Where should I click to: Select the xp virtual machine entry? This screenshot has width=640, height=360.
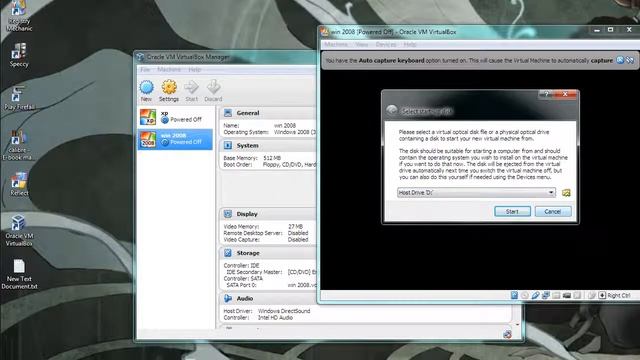tap(175, 117)
